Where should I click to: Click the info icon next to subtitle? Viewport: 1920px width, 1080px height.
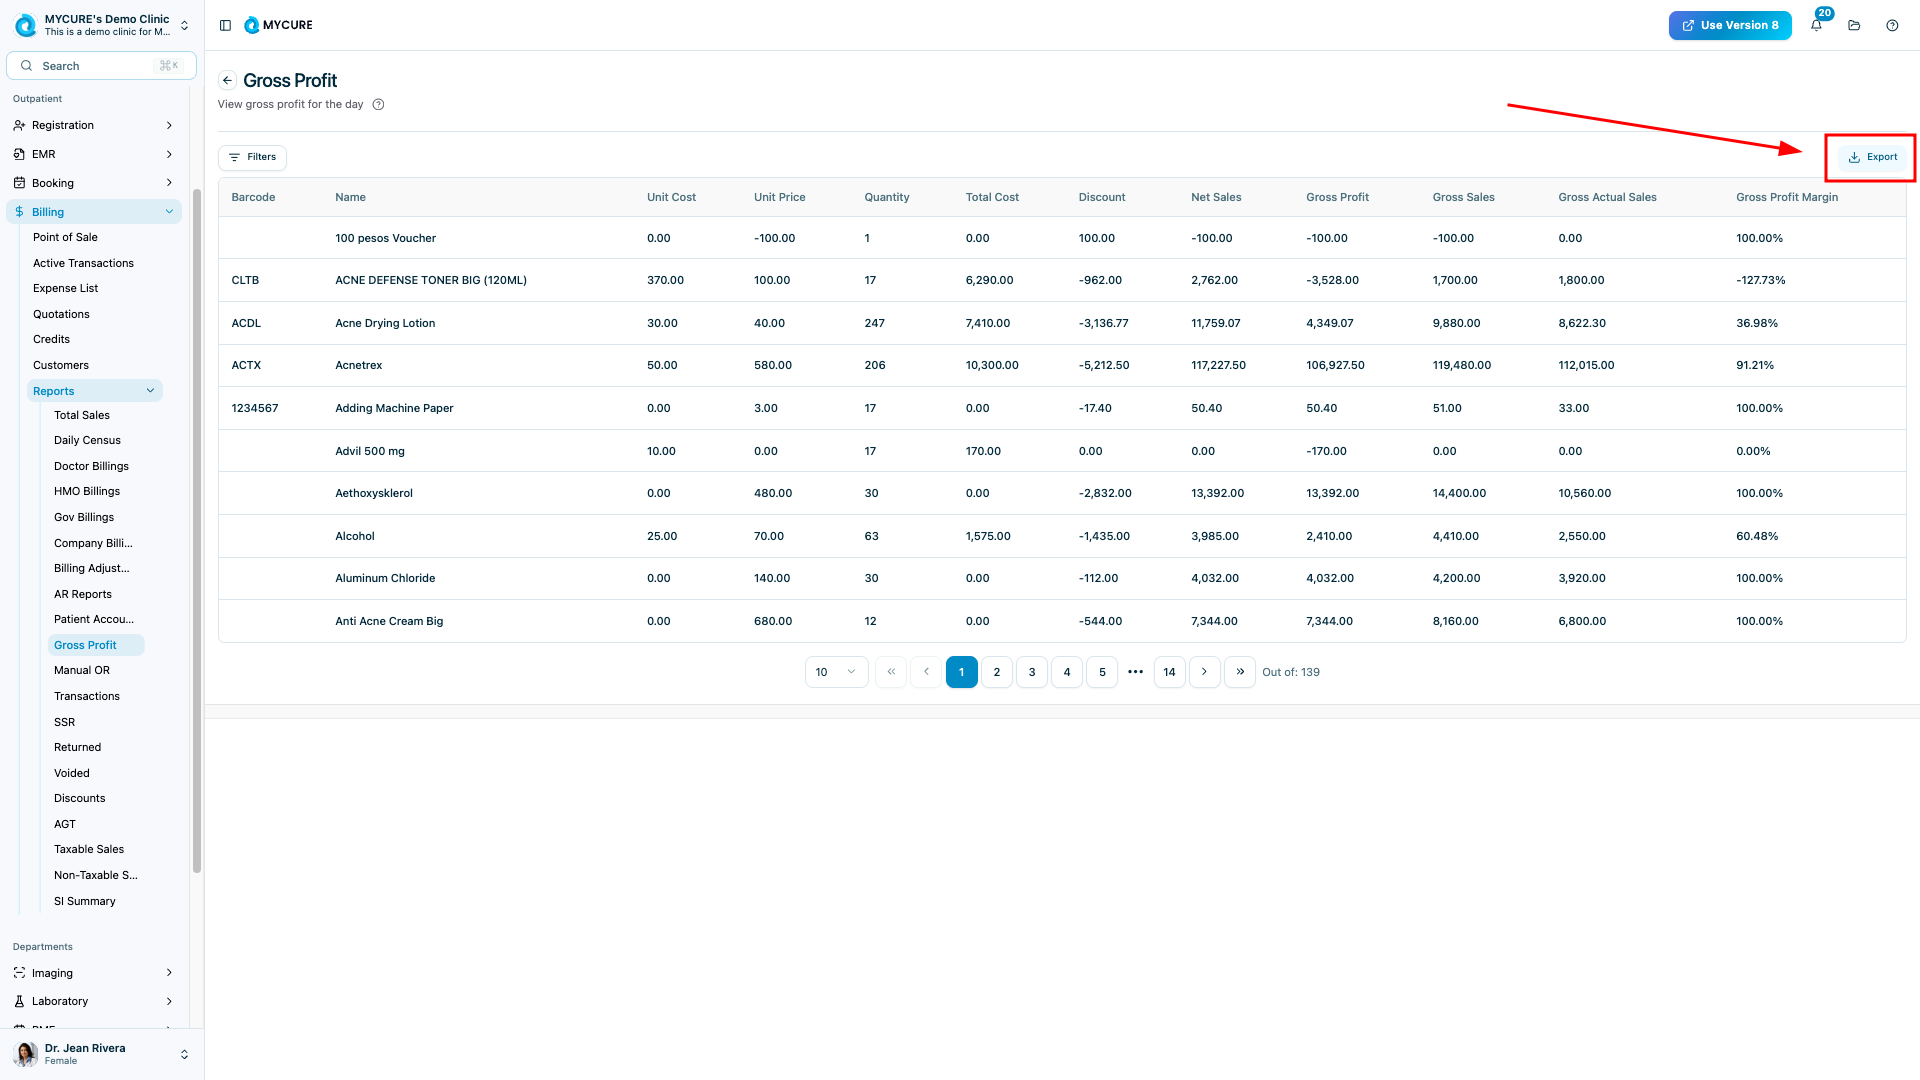click(x=378, y=104)
